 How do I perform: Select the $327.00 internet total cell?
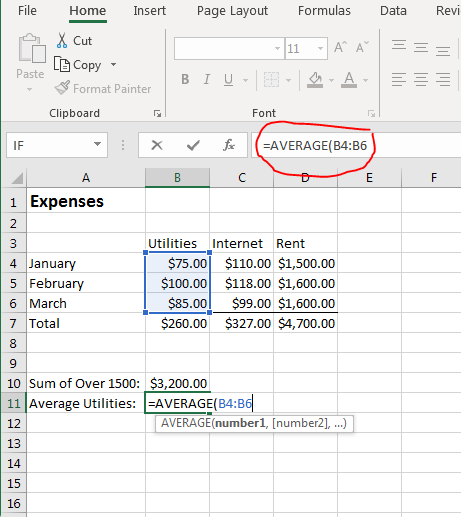(241, 323)
